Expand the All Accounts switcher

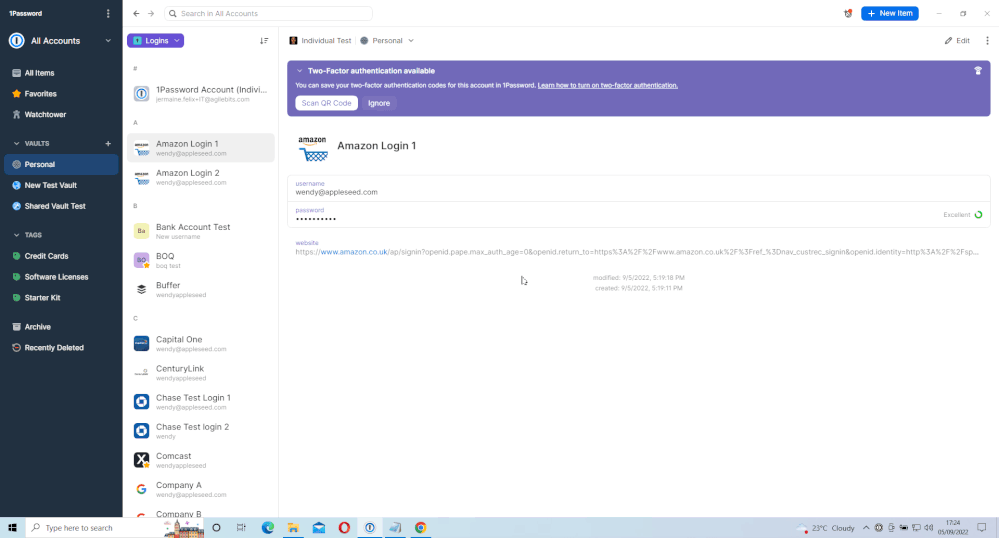tap(108, 41)
